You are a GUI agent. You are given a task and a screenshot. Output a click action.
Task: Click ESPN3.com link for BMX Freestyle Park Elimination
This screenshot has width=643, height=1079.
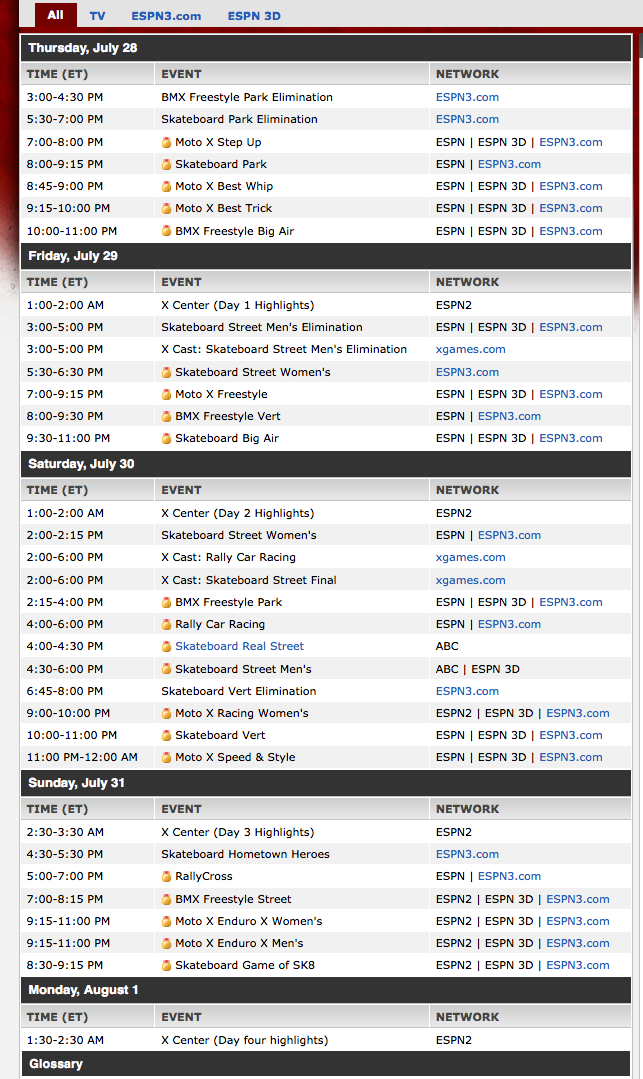point(467,97)
